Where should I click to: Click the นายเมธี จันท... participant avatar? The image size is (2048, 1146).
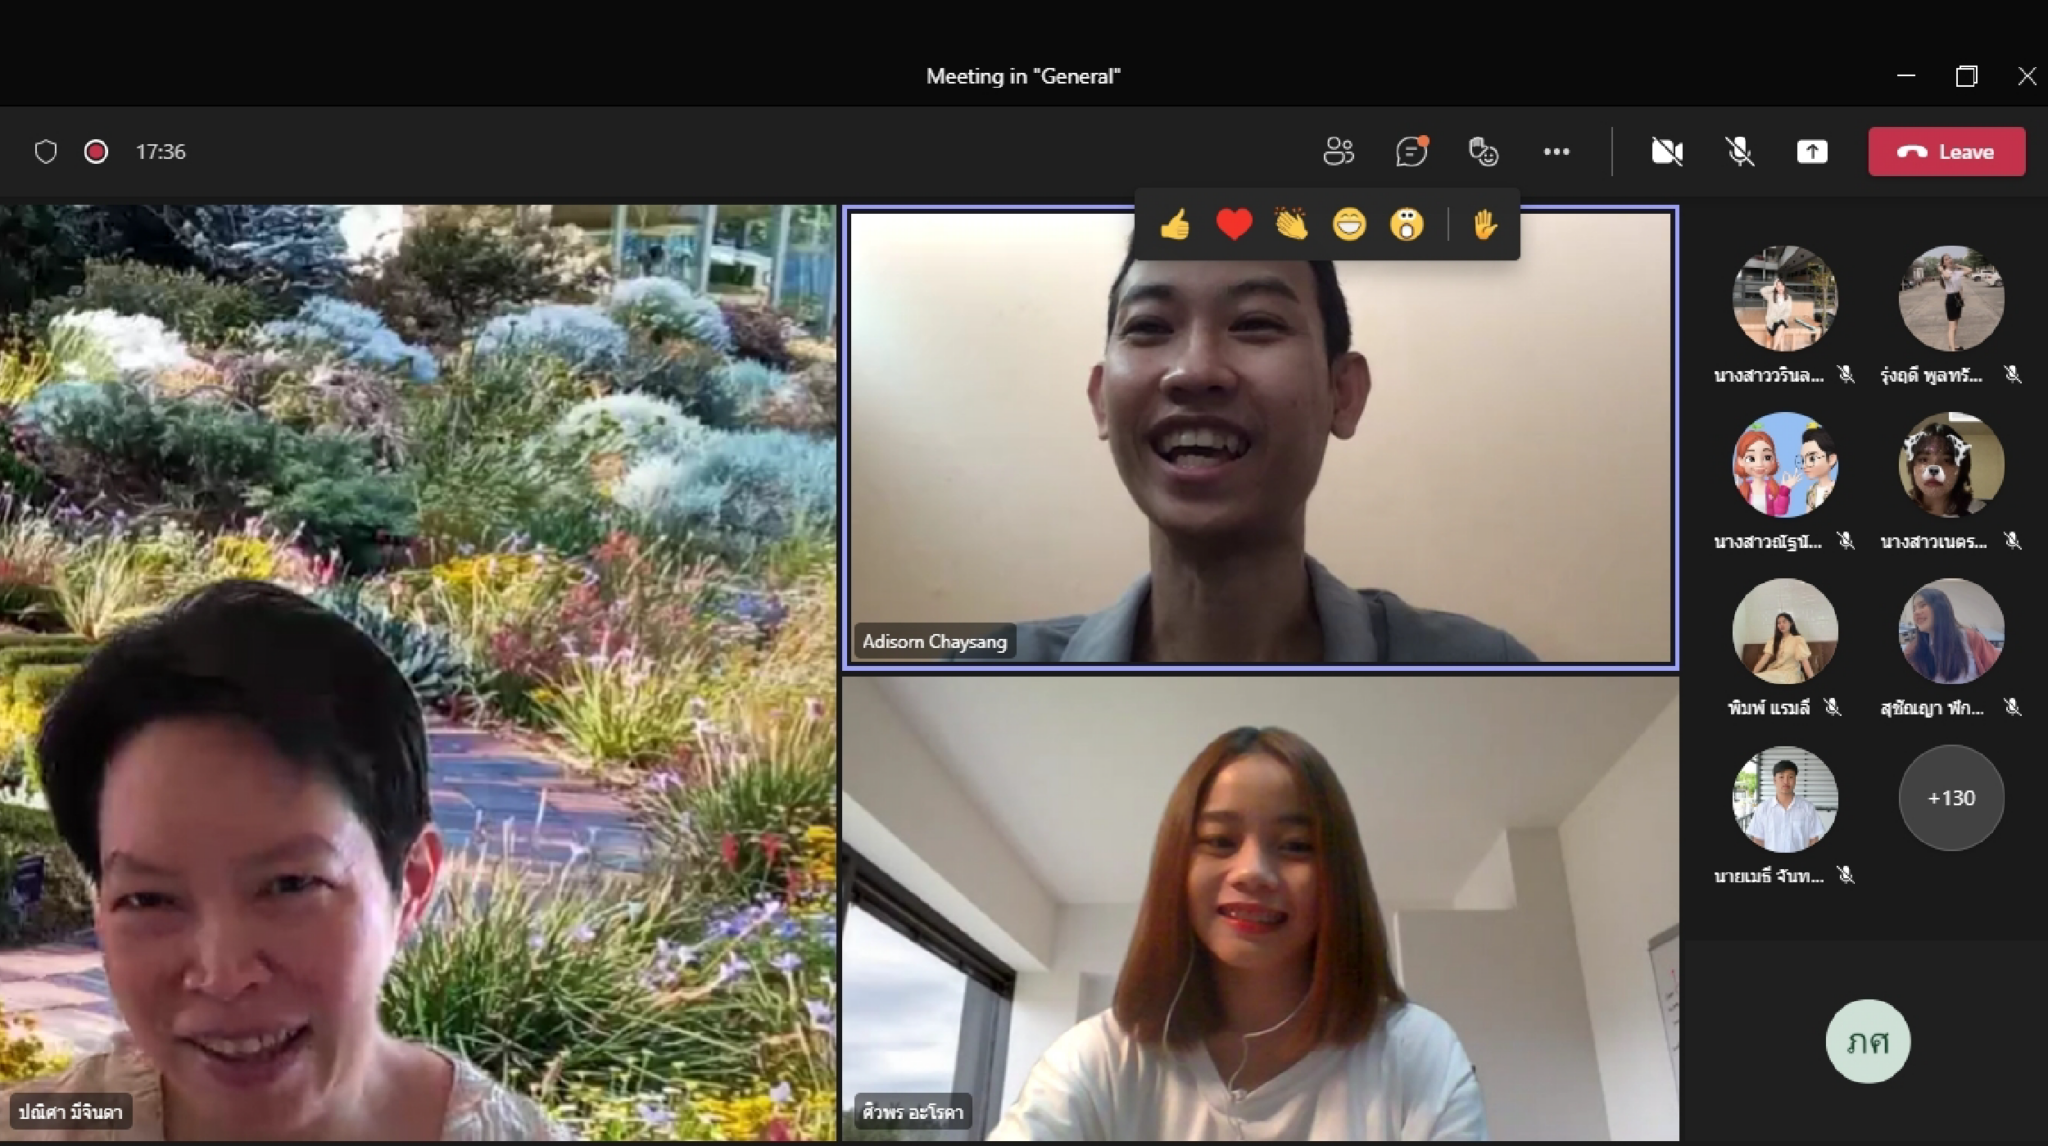(x=1785, y=798)
